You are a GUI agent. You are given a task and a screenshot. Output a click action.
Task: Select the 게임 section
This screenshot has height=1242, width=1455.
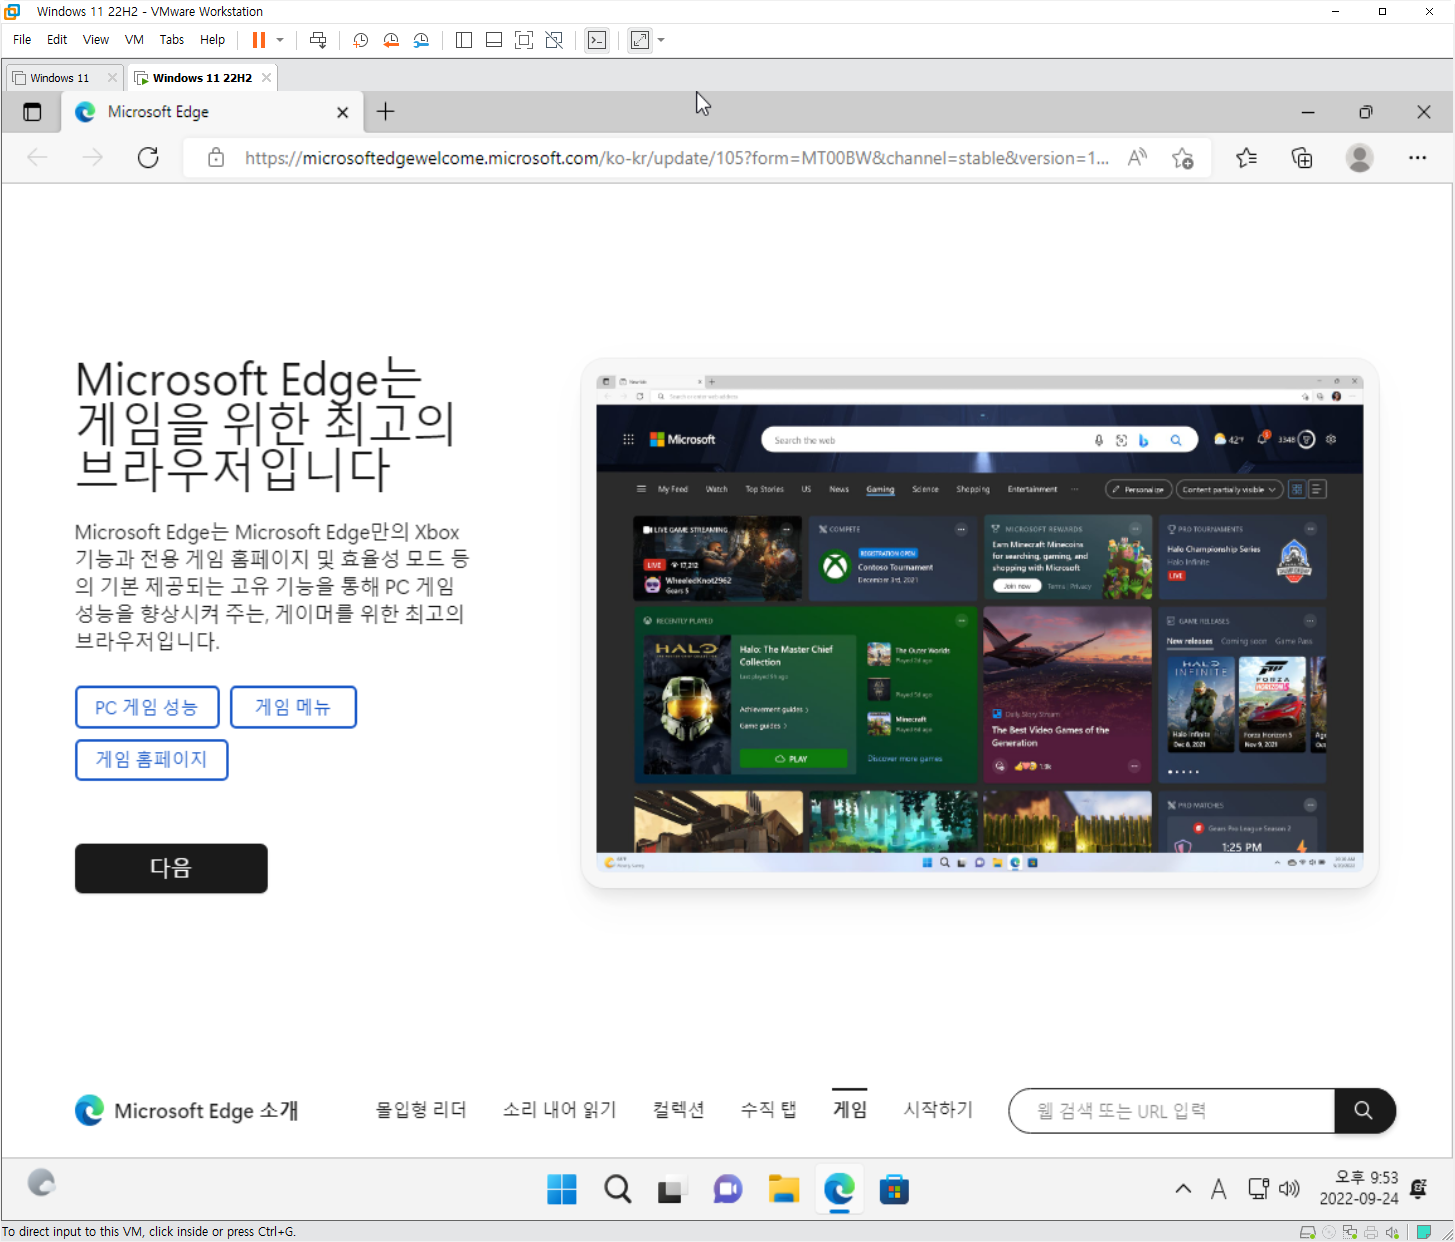point(850,1109)
